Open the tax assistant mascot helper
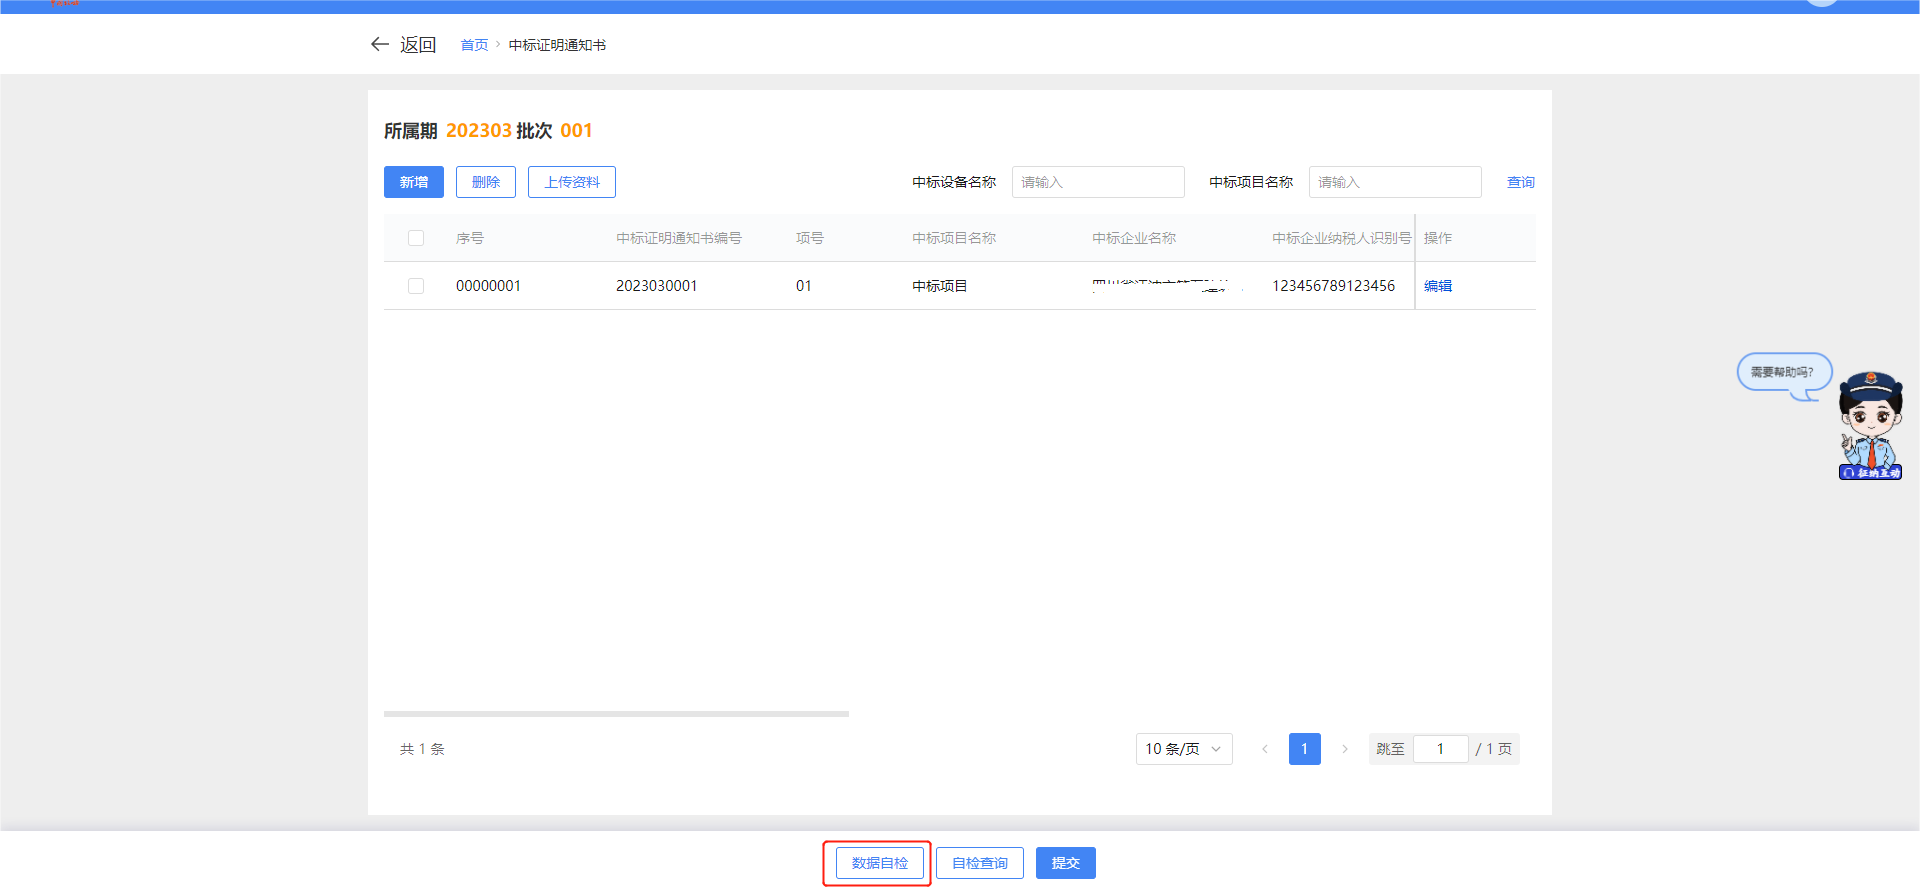 click(1870, 425)
